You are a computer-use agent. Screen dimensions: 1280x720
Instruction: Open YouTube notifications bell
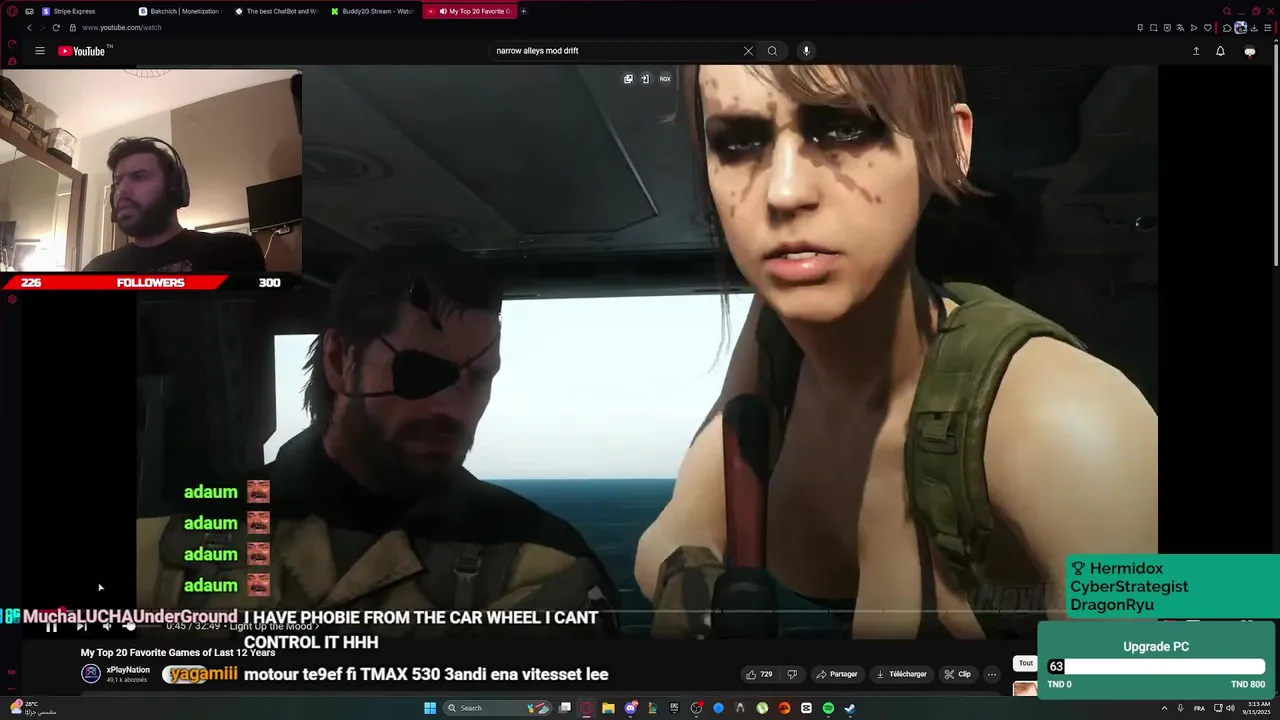click(x=1220, y=51)
